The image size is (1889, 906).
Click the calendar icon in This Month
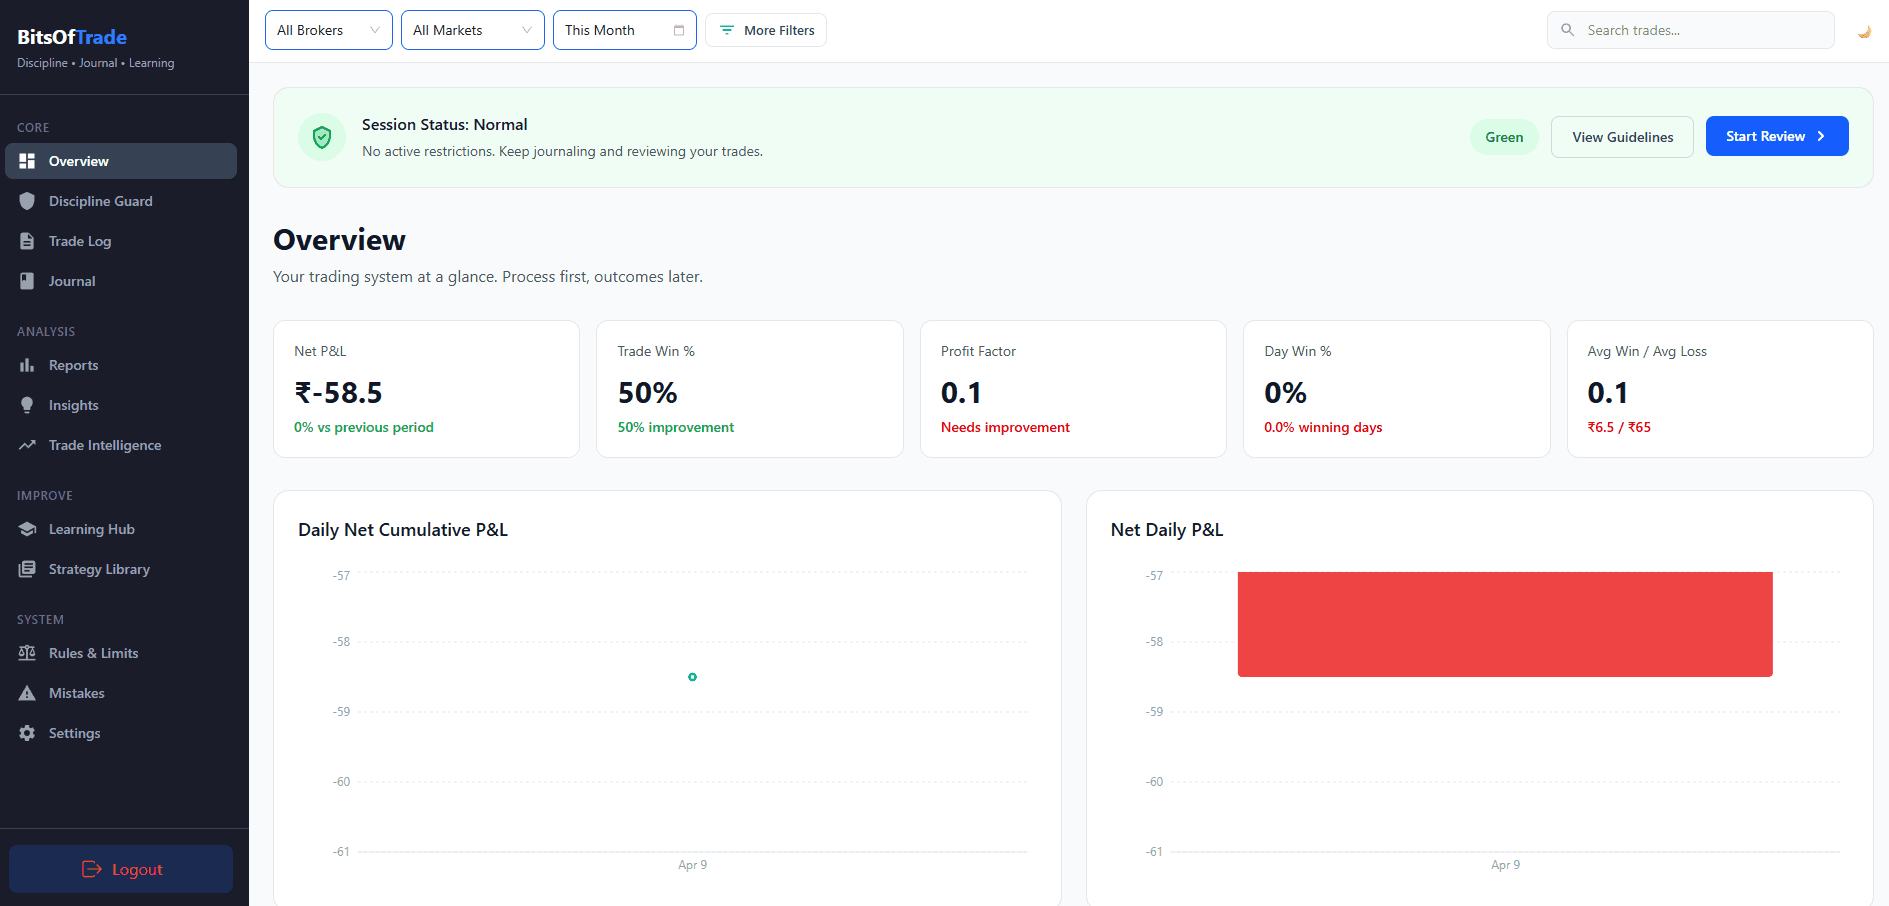tap(679, 30)
